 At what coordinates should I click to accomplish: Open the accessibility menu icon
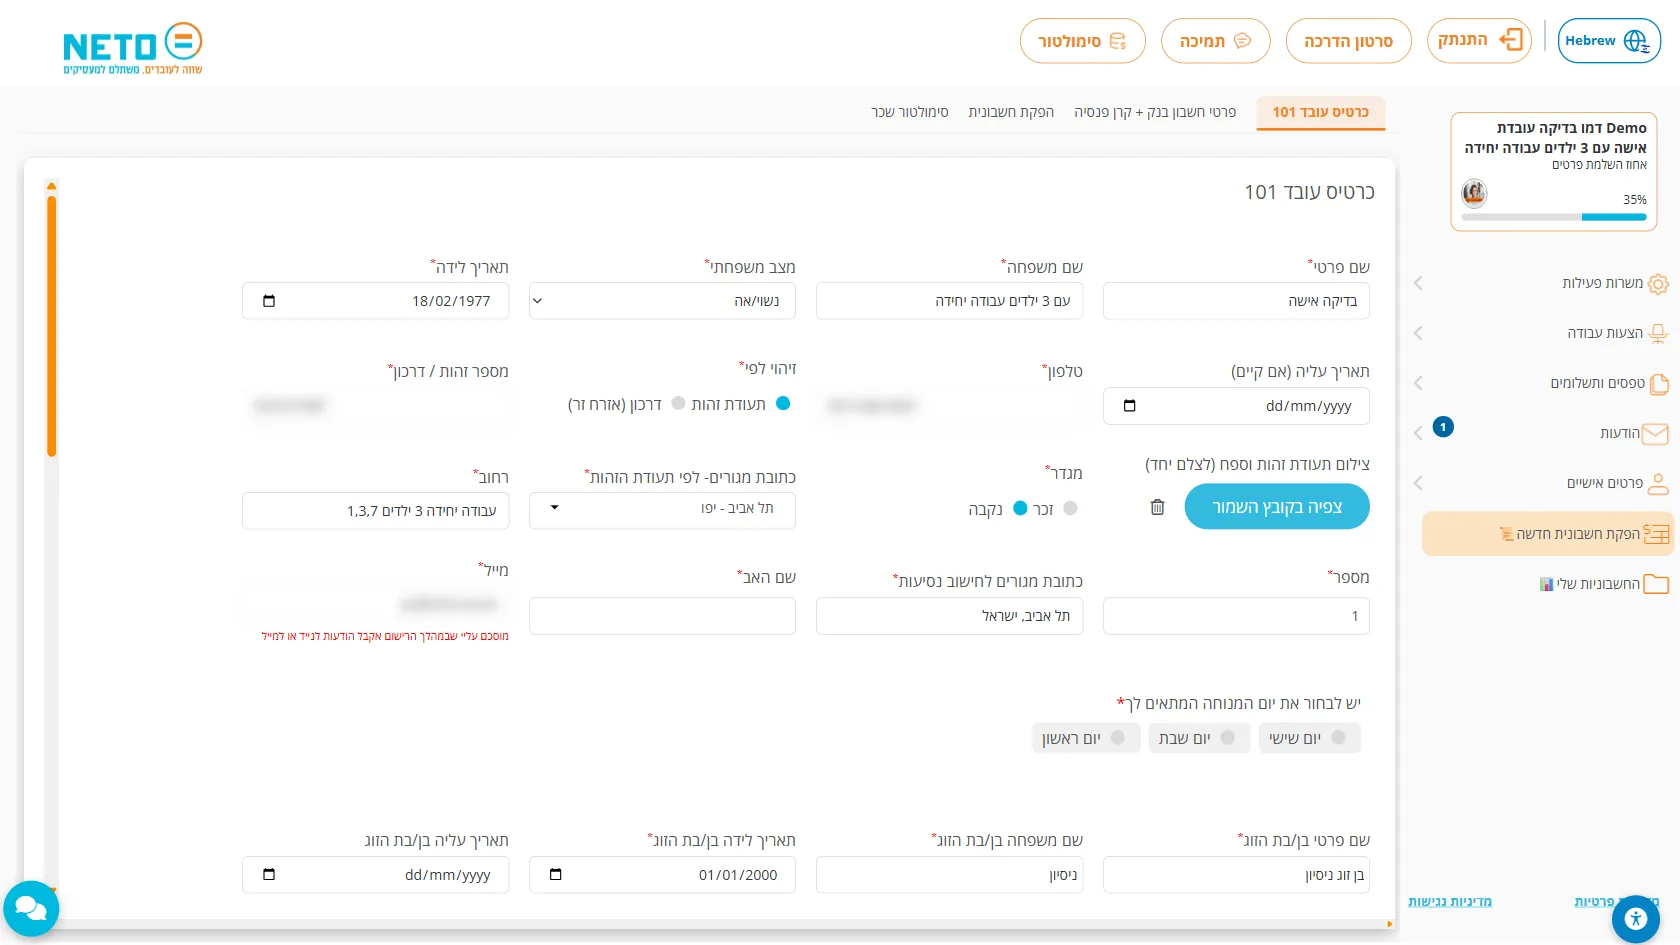pos(1636,919)
